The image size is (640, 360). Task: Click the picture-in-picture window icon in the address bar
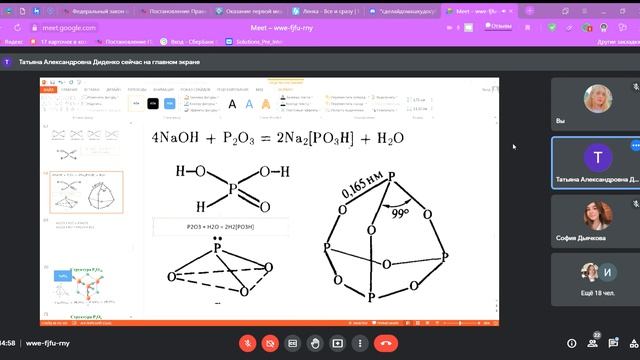click(x=469, y=28)
